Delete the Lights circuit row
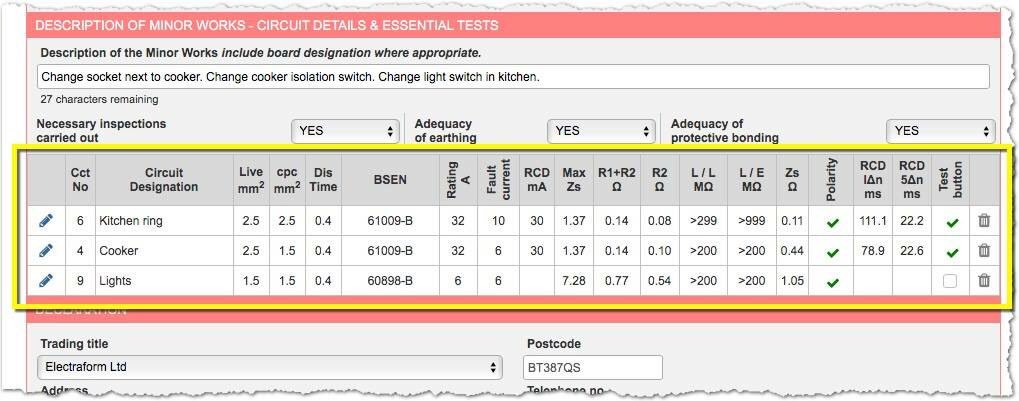The height and width of the screenshot is (401, 1019). click(x=984, y=281)
